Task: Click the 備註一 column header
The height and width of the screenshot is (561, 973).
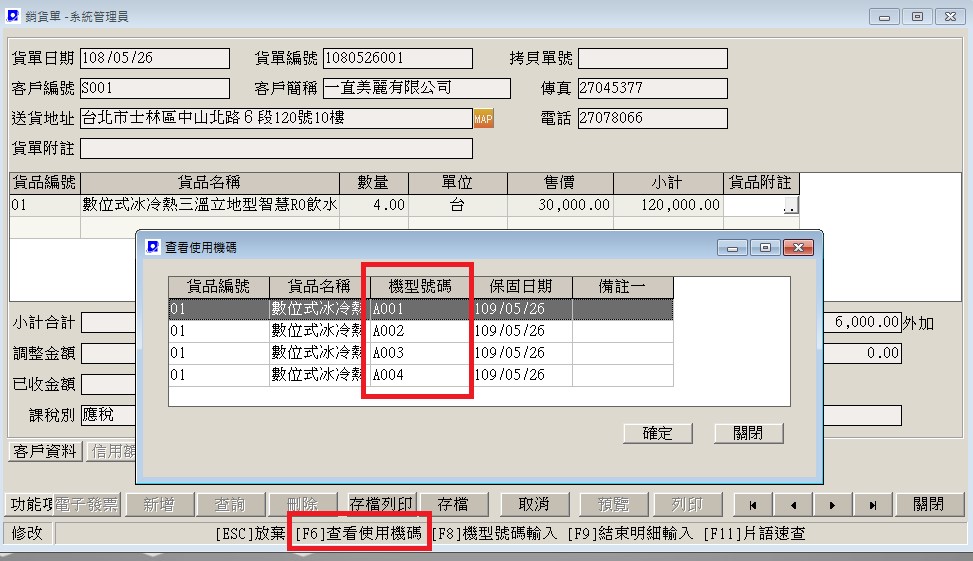Action: tap(622, 287)
